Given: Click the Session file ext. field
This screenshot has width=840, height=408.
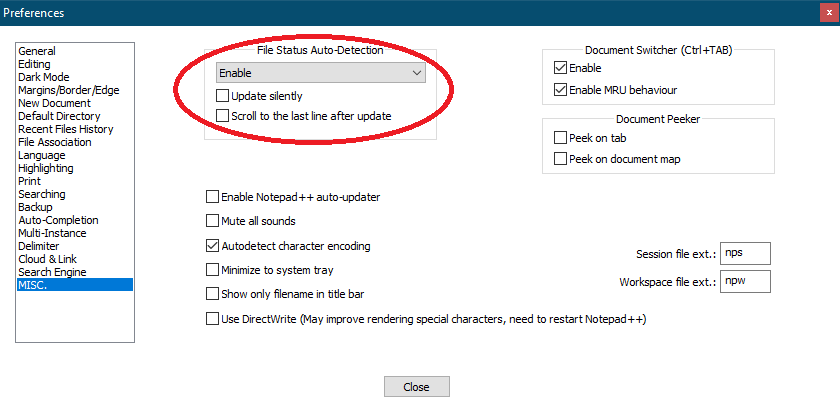Looking at the screenshot, I should tap(745, 253).
